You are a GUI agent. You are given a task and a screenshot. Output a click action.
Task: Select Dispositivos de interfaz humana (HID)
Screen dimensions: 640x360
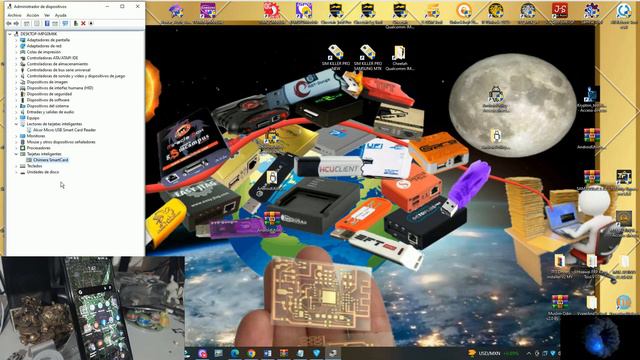(56, 88)
